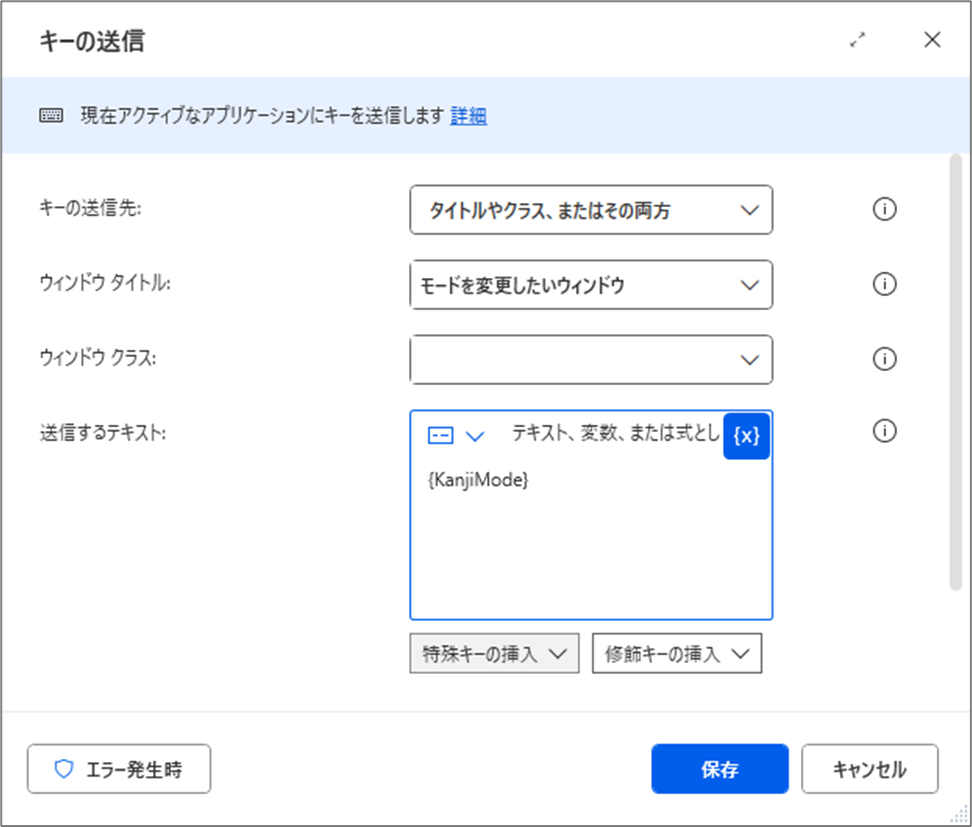Open the キーの送信先 dropdown
The height and width of the screenshot is (827, 972).
click(591, 210)
